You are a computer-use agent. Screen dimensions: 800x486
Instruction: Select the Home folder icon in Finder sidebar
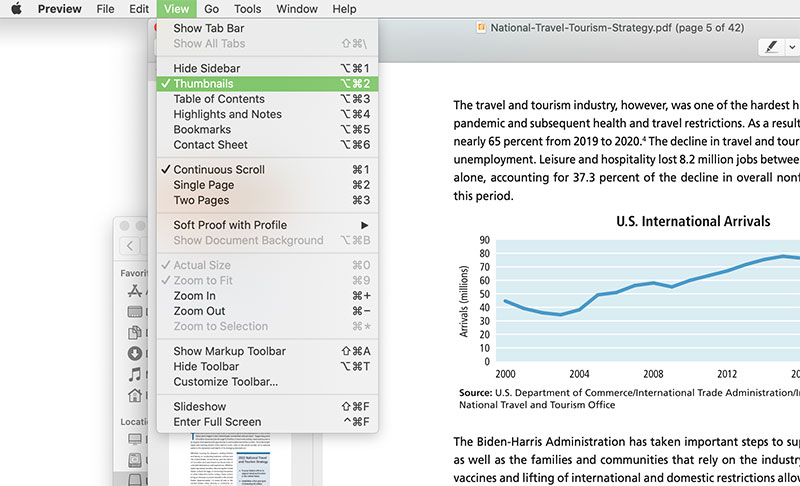tap(135, 395)
